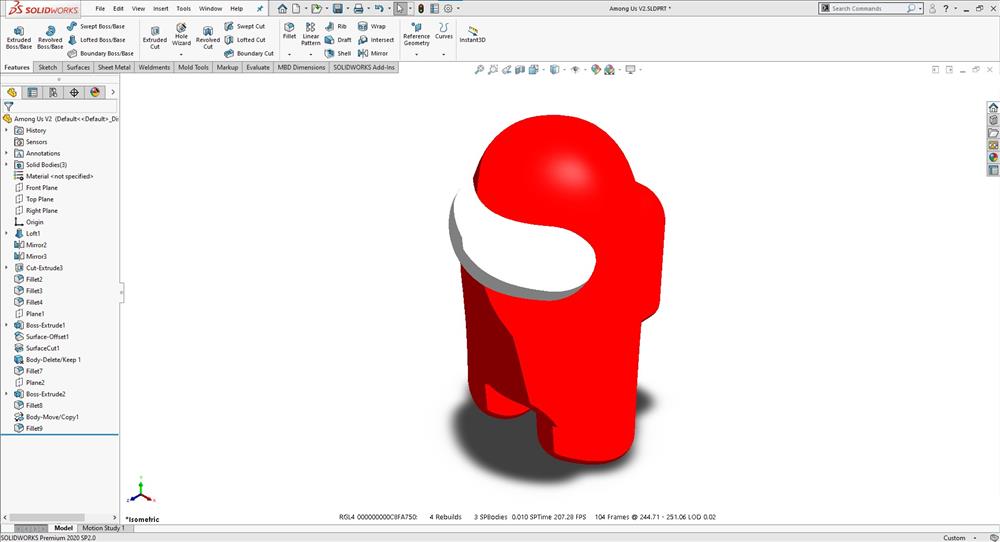This screenshot has width=1000, height=542.
Task: Click the Print icon in the quick toolbar
Action: click(x=358, y=8)
